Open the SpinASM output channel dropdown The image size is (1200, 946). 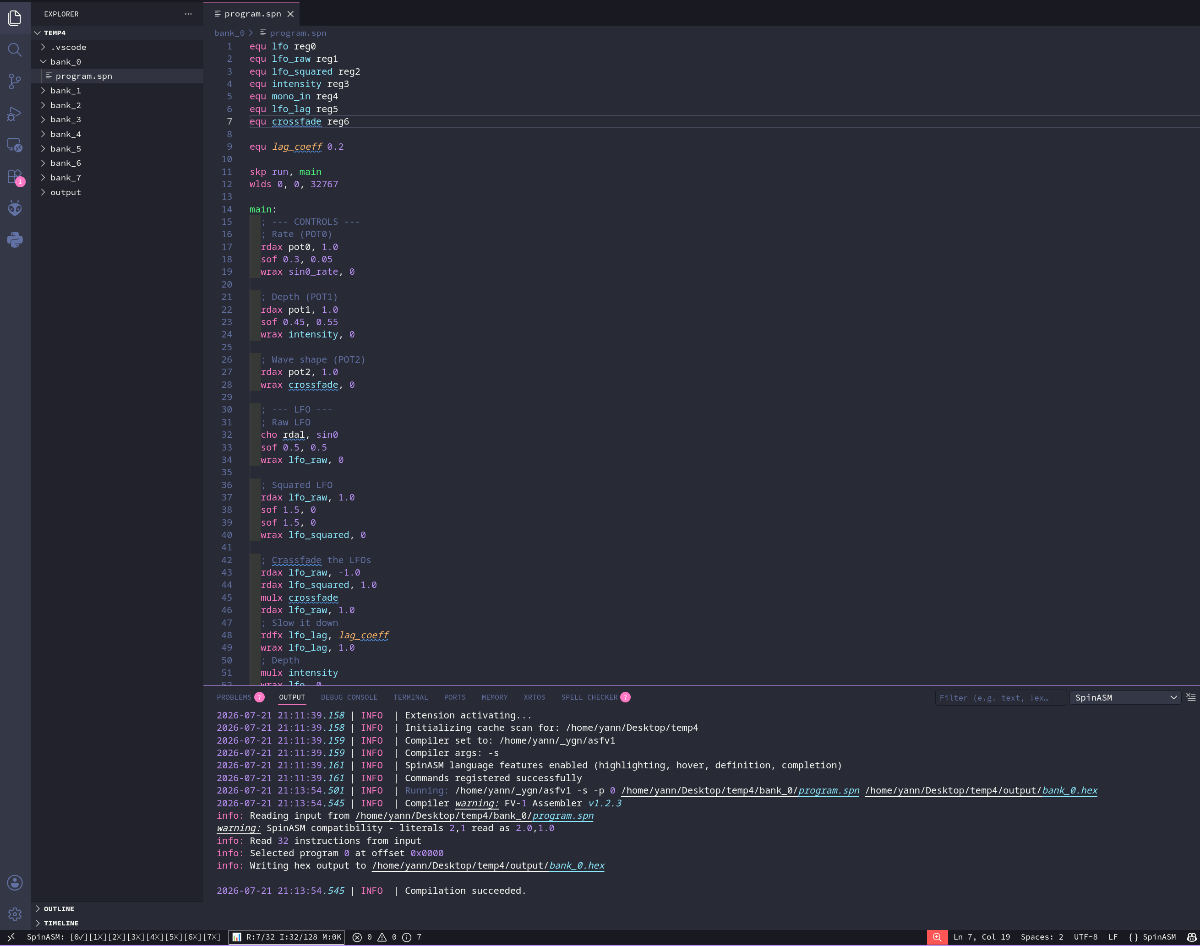[x=1125, y=697]
